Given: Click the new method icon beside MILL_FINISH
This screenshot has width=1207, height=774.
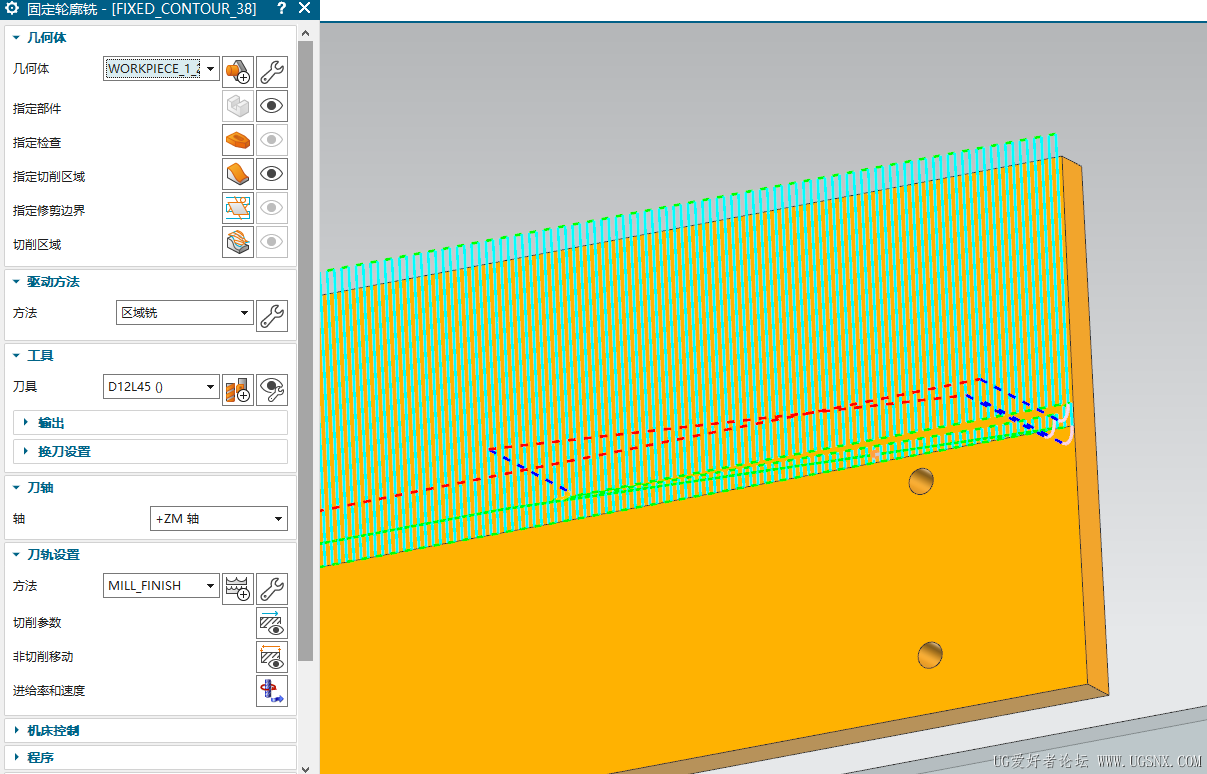Looking at the screenshot, I should click(238, 588).
